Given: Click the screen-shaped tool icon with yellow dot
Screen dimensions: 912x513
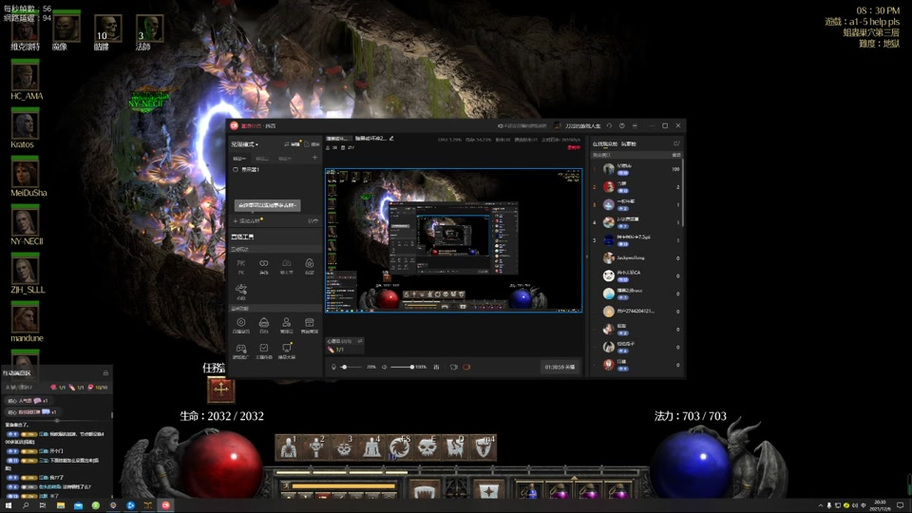Looking at the screenshot, I should [x=286, y=350].
